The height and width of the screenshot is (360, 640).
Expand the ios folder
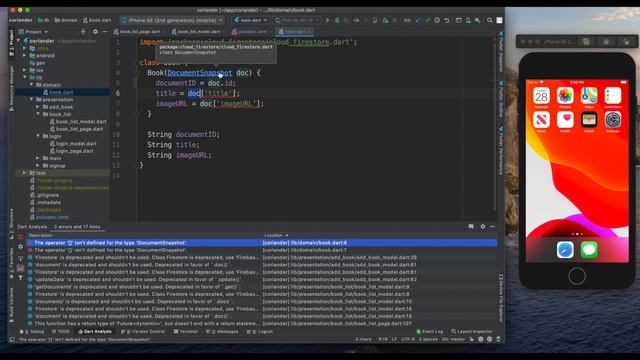click(25, 70)
